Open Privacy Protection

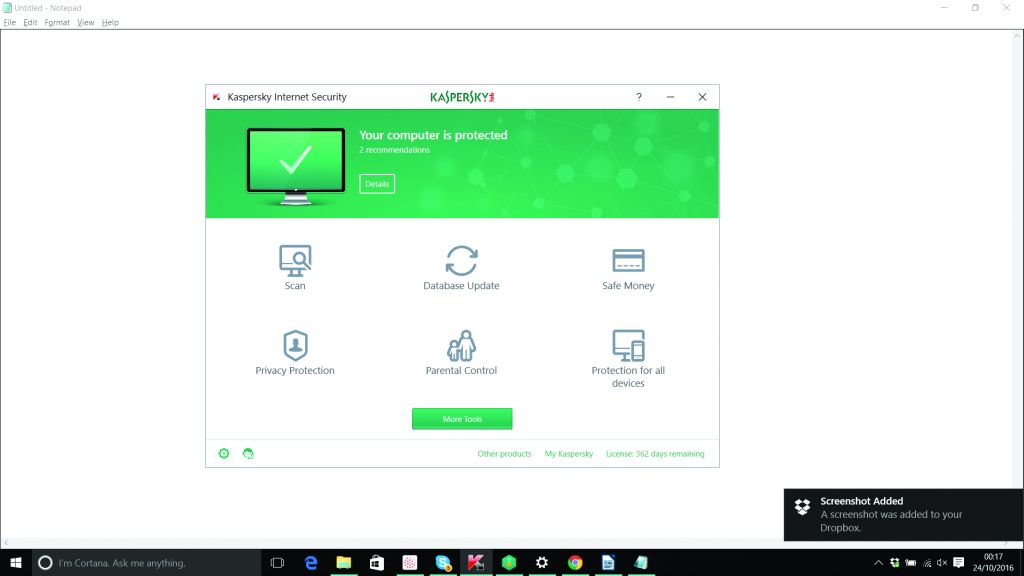click(295, 353)
